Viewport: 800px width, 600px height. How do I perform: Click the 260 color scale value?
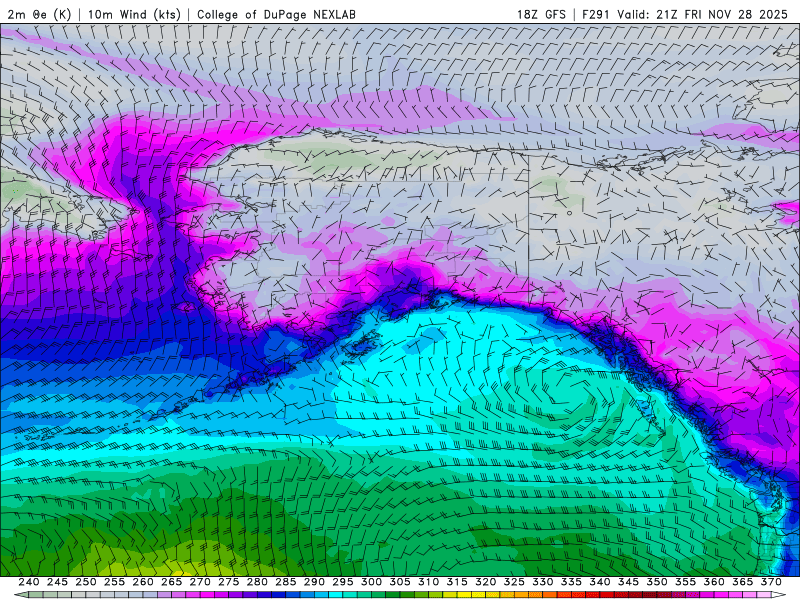tap(143, 582)
